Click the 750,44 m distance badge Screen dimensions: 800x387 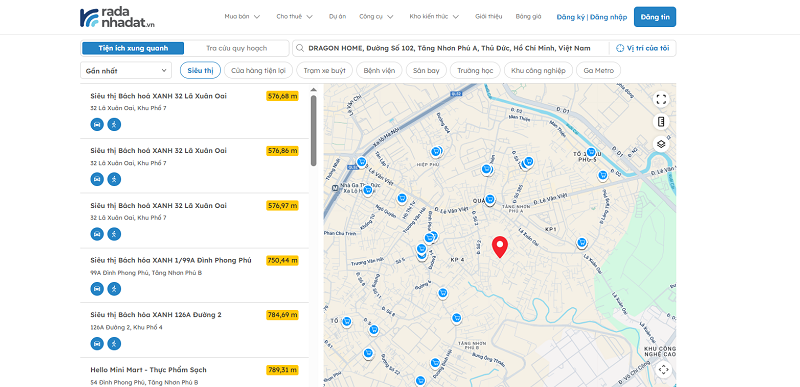pyautogui.click(x=282, y=261)
